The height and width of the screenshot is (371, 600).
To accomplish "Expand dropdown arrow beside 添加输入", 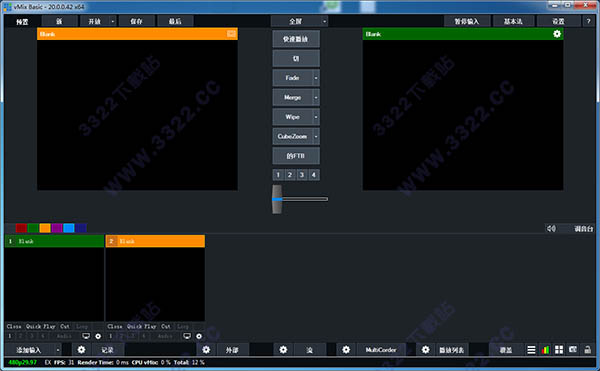I will pyautogui.click(x=58, y=350).
